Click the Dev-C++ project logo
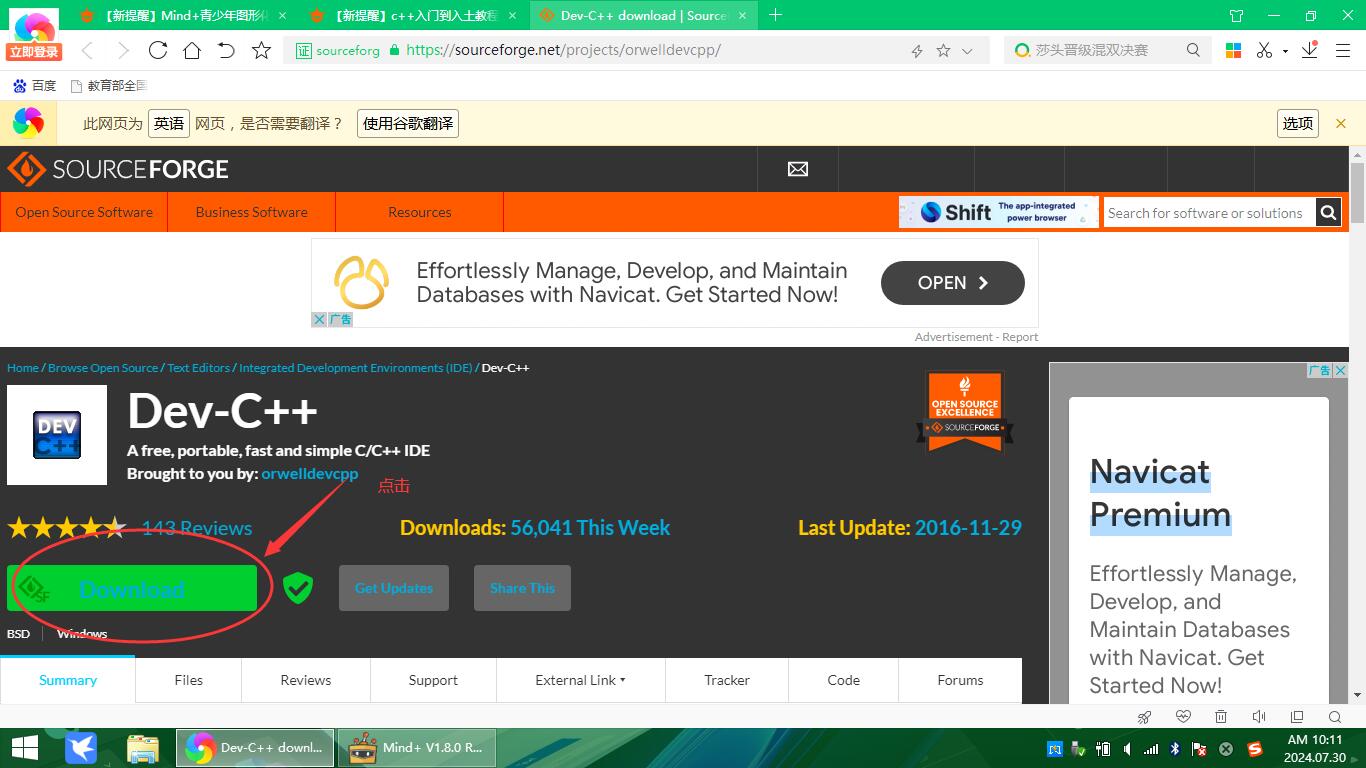This screenshot has width=1366, height=768. (57, 435)
